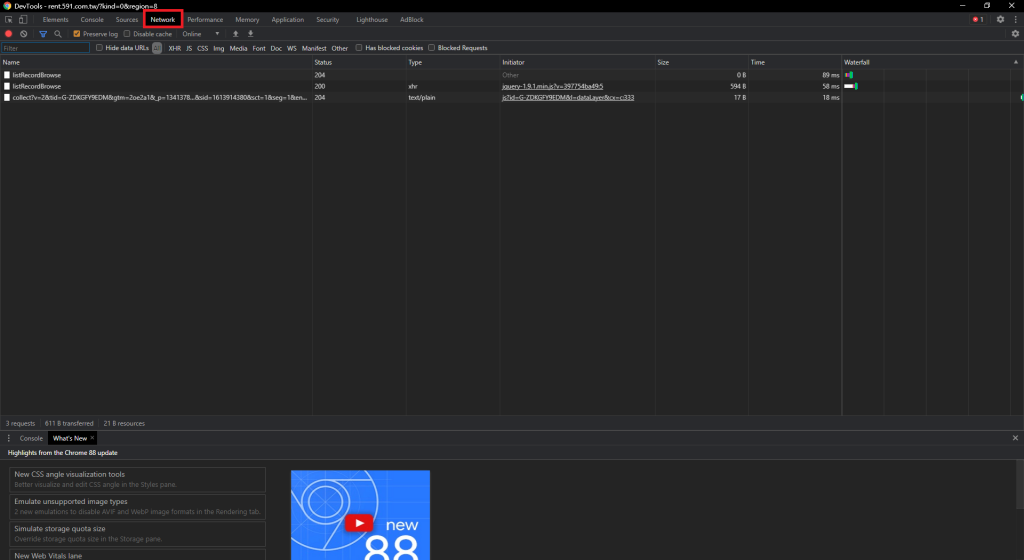Open the Performance tab

205,20
